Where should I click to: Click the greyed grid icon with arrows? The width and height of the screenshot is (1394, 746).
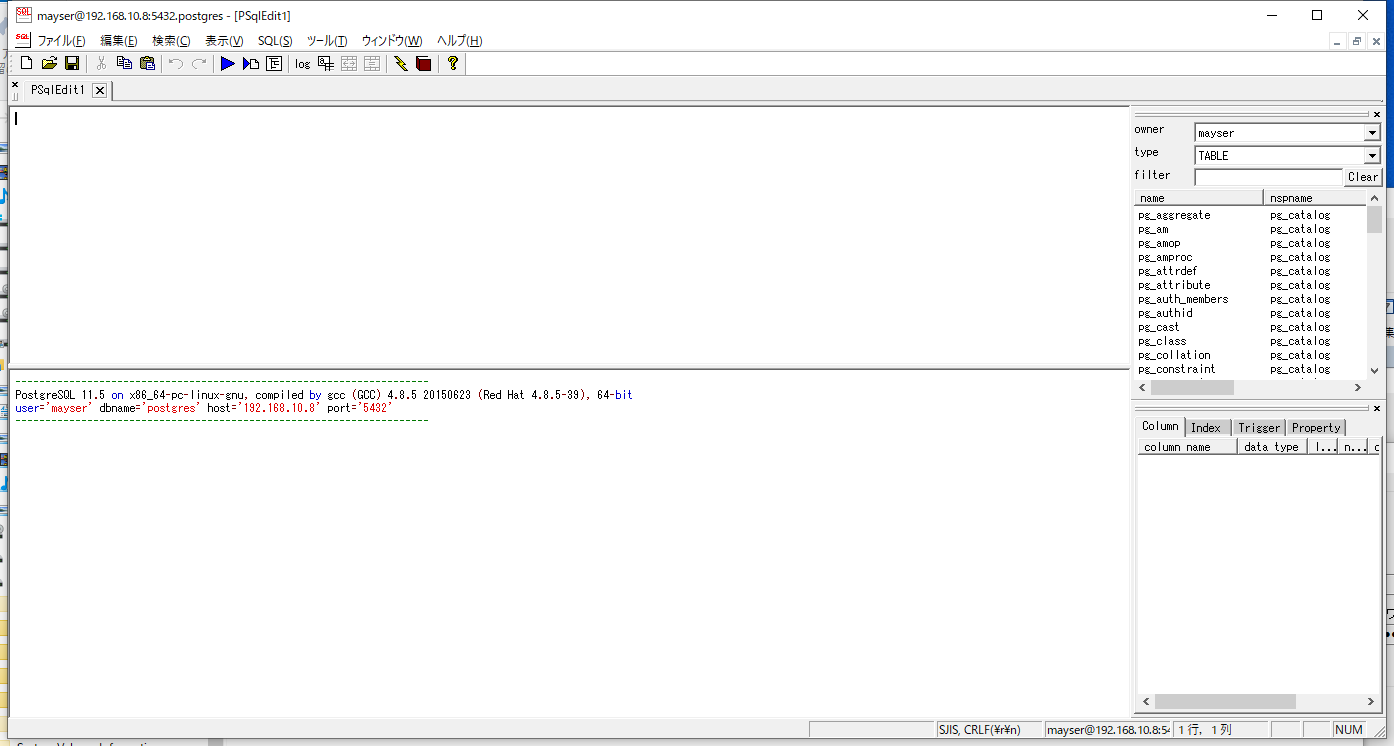(349, 63)
